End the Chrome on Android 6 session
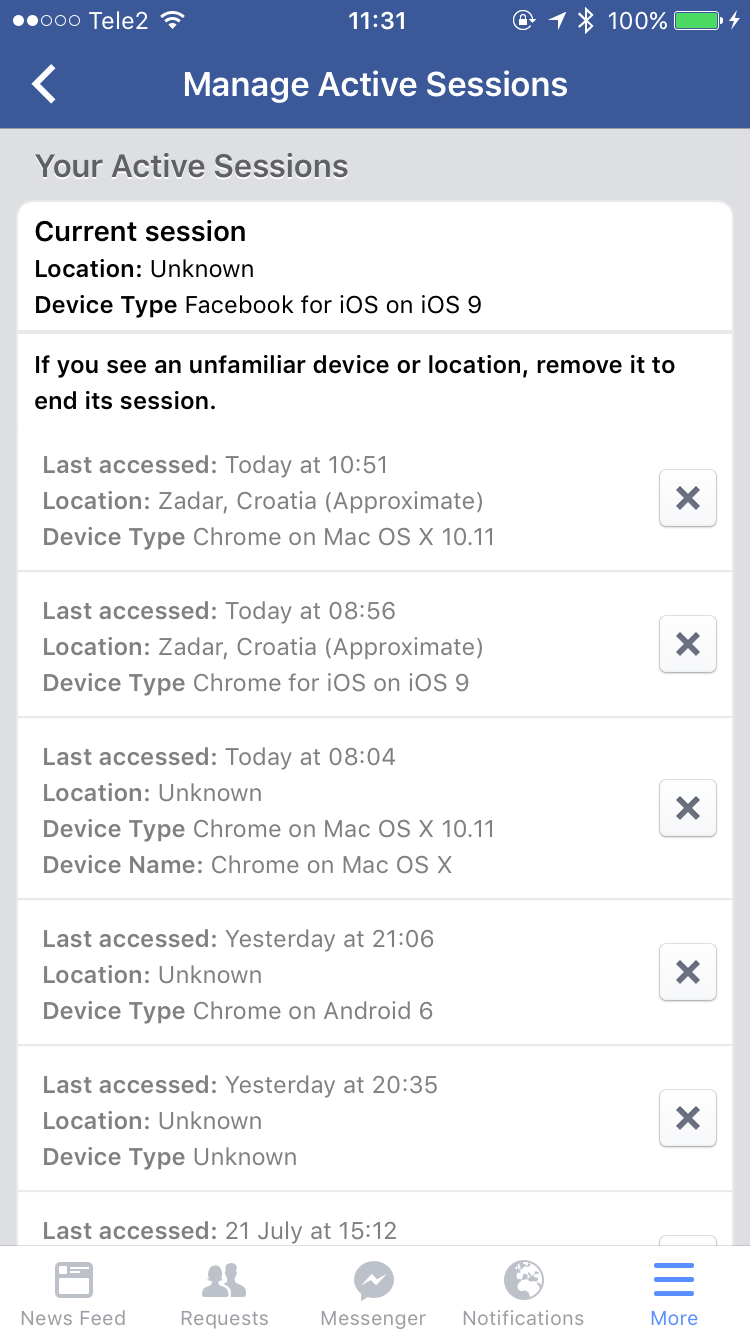750x1334 pixels. point(687,972)
